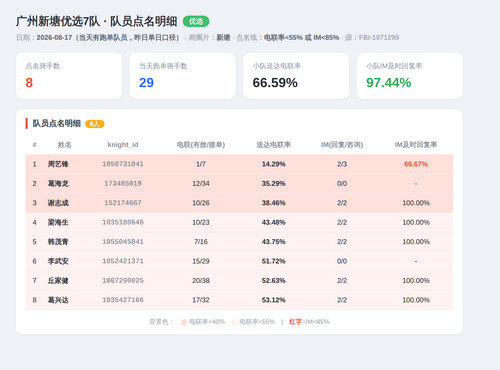Click the 点名骑手数 card label
This screenshot has width=500, height=370.
43,66
